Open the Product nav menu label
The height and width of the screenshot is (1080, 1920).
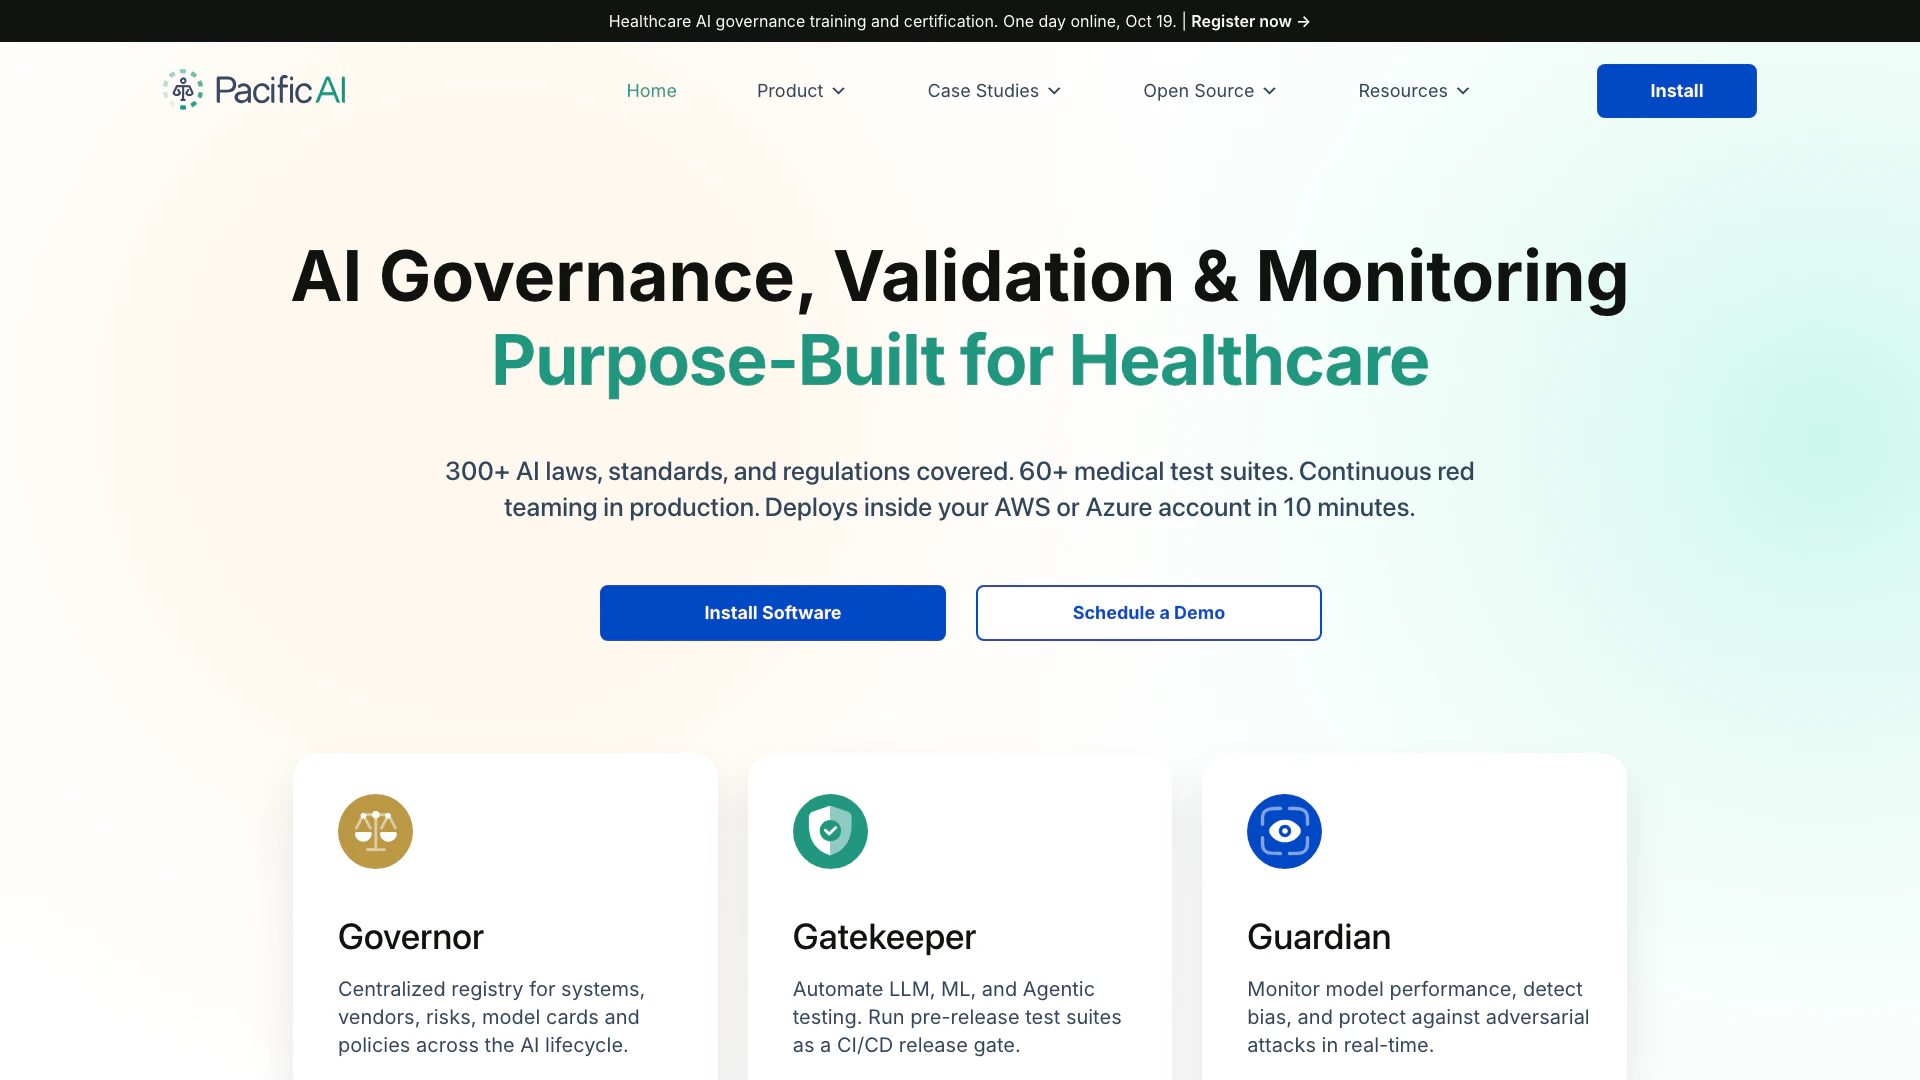click(790, 91)
